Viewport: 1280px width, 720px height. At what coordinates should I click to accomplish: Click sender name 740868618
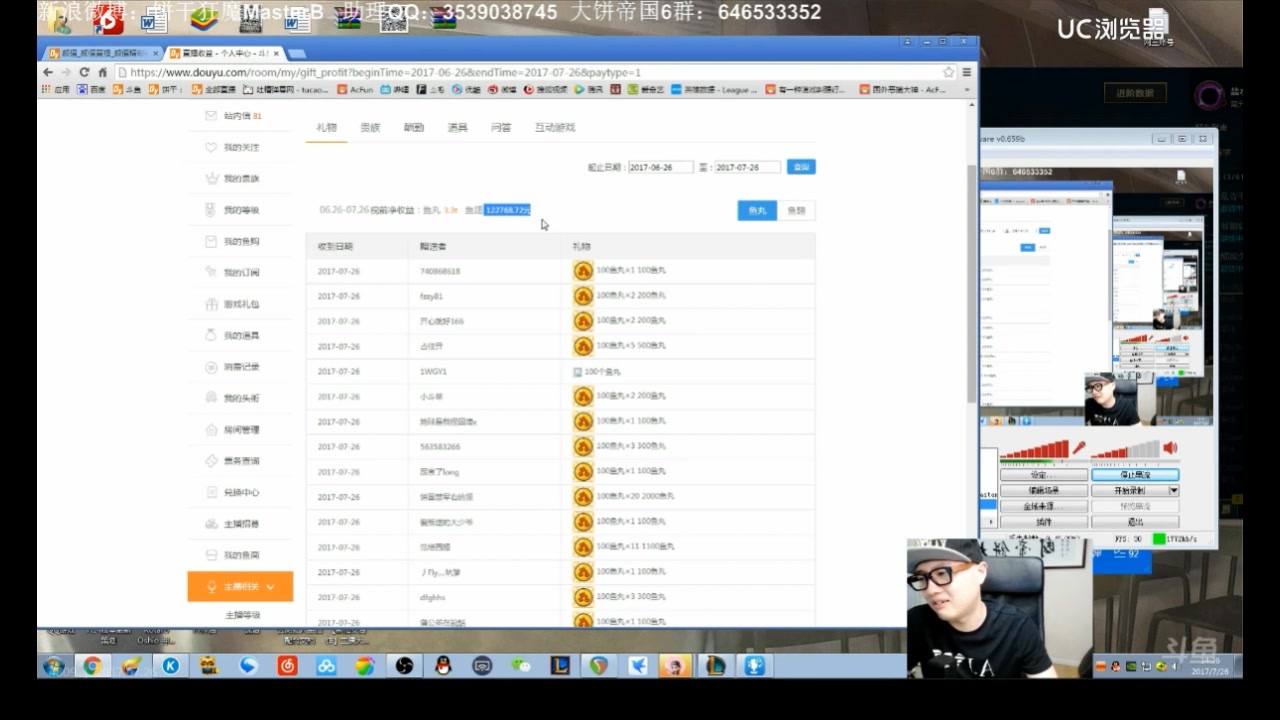[x=440, y=271]
